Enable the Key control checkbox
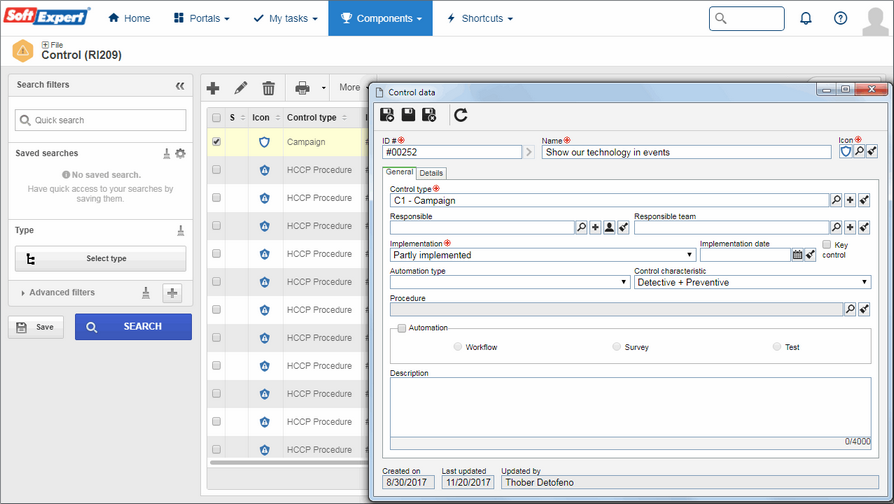The image size is (894, 504). (x=827, y=244)
